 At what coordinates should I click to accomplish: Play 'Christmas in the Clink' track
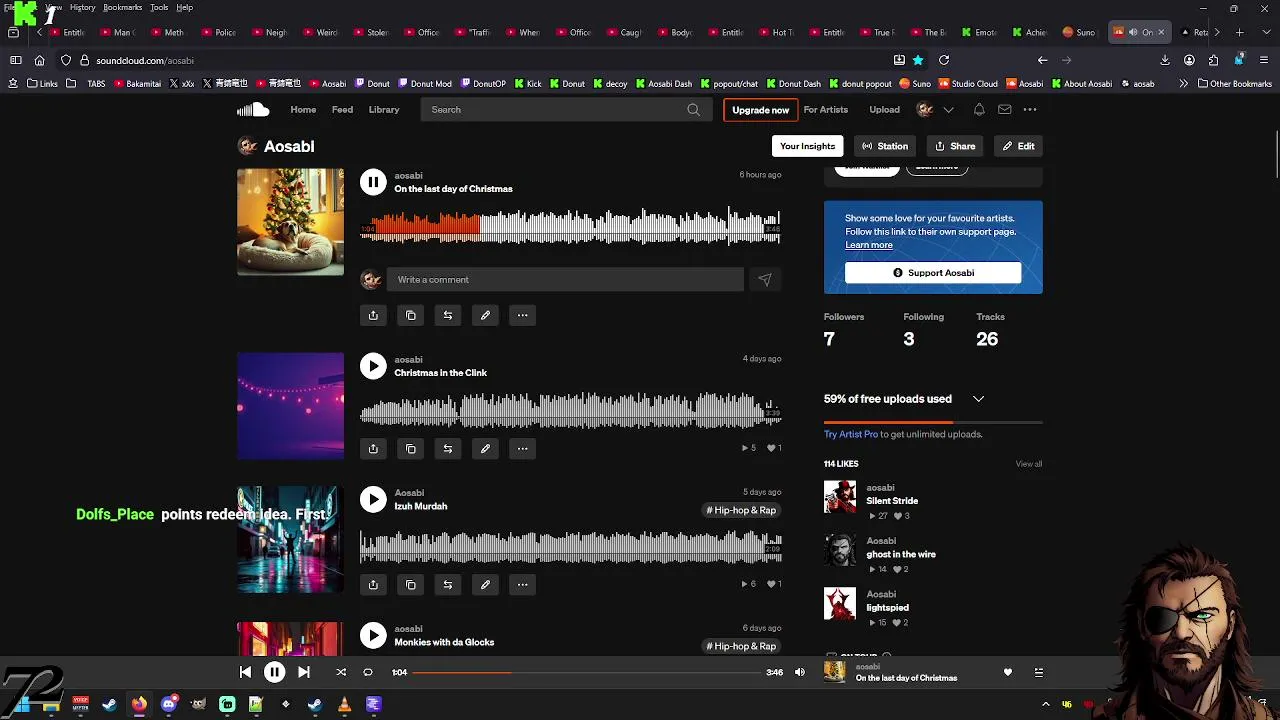pyautogui.click(x=373, y=366)
